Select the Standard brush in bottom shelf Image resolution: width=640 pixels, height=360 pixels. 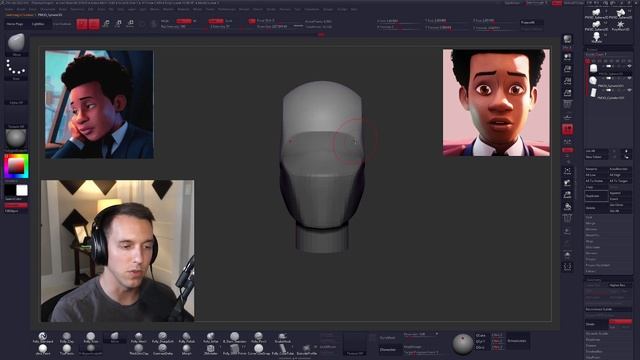pyautogui.click(x=42, y=338)
